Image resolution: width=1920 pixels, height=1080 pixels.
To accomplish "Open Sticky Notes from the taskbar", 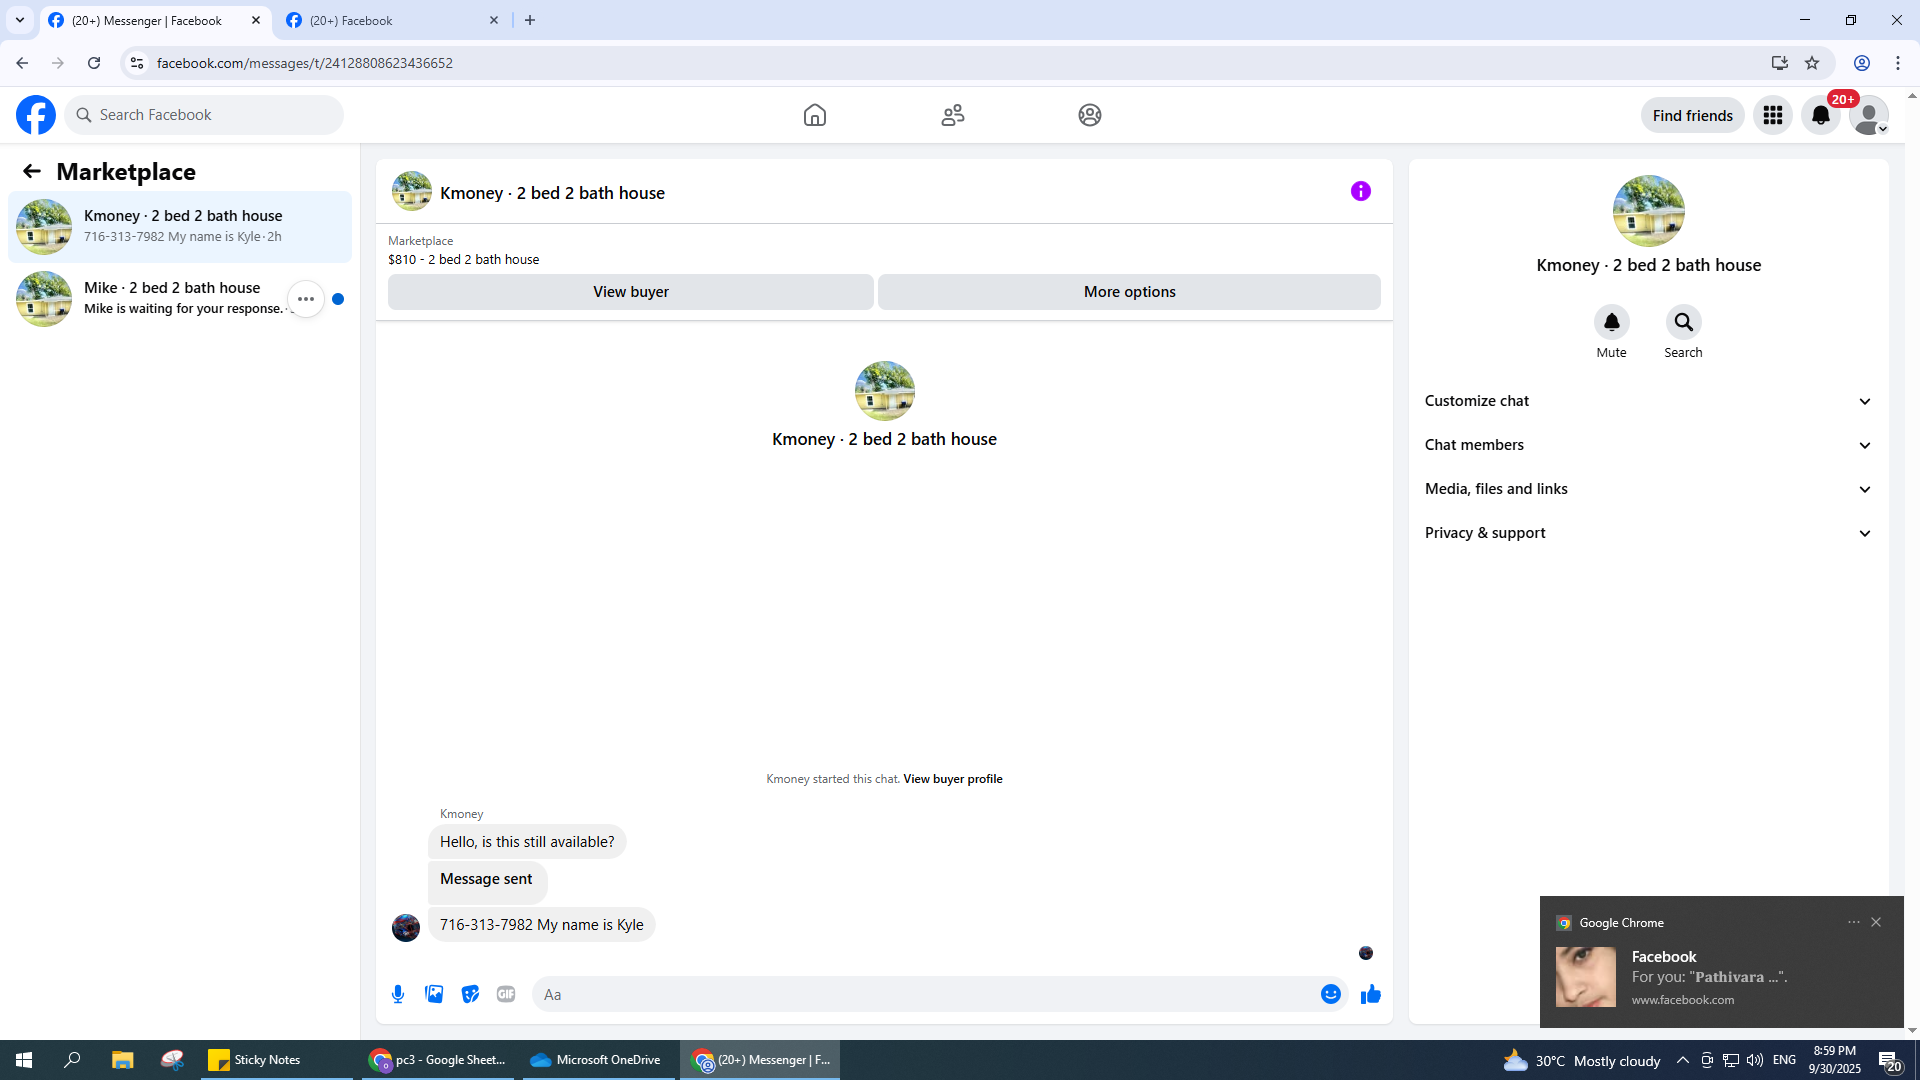I will coord(255,1060).
